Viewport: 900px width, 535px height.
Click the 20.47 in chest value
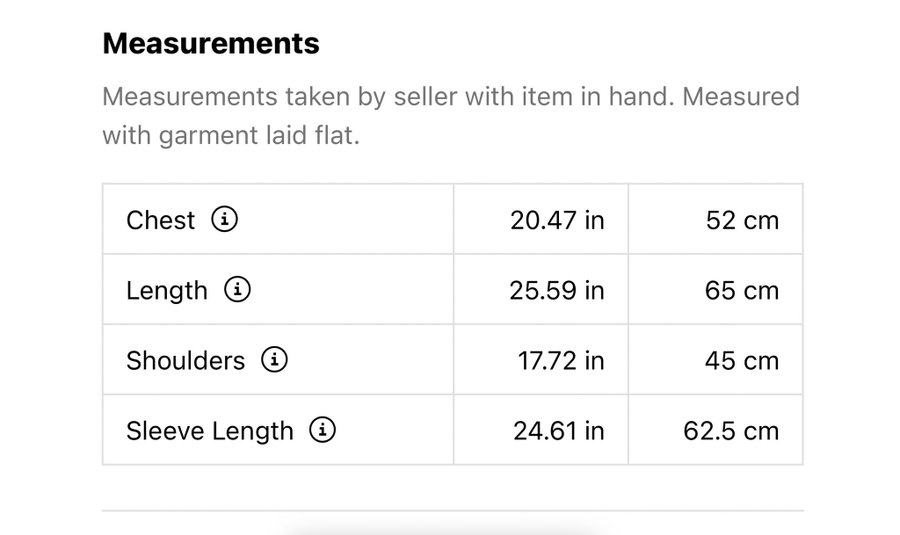(x=557, y=220)
